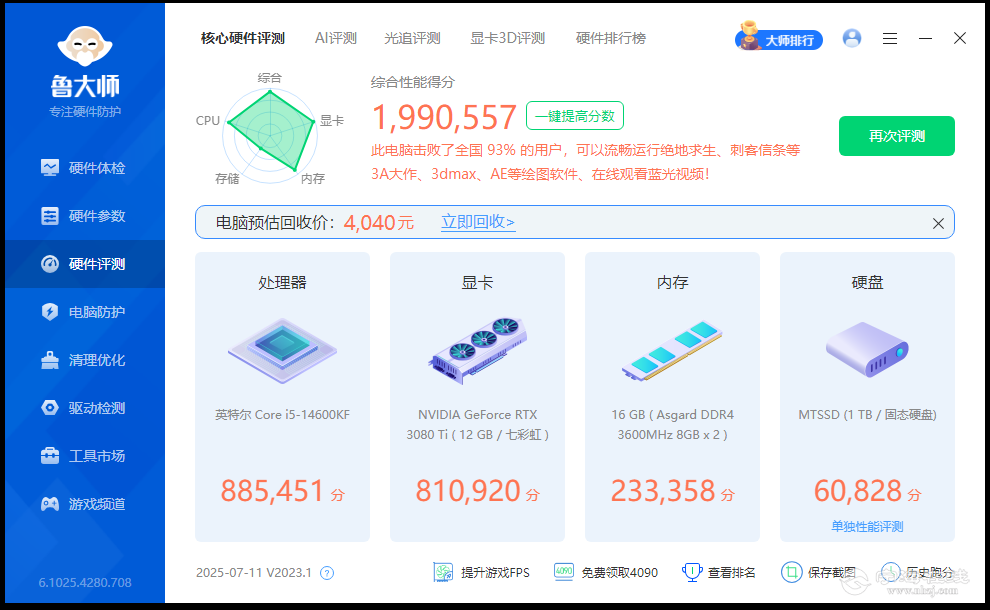Viewport: 990px width, 610px height.
Task: Click the 查看排名 trophy icon
Action: tap(692, 572)
